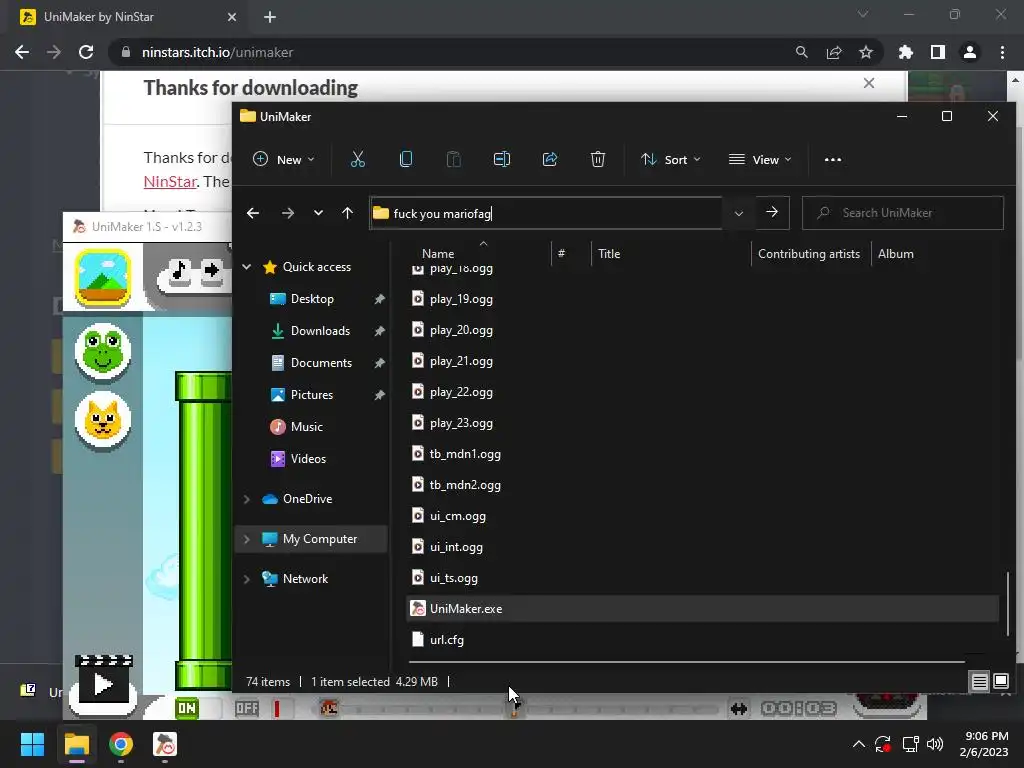Screen dimensions: 1024x768
Task: Open the View dropdown menu
Action: 760,159
